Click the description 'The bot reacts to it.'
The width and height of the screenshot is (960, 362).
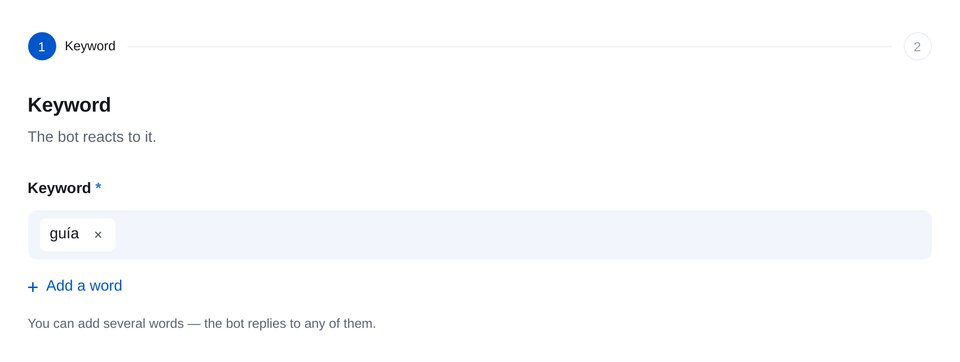[x=92, y=137]
